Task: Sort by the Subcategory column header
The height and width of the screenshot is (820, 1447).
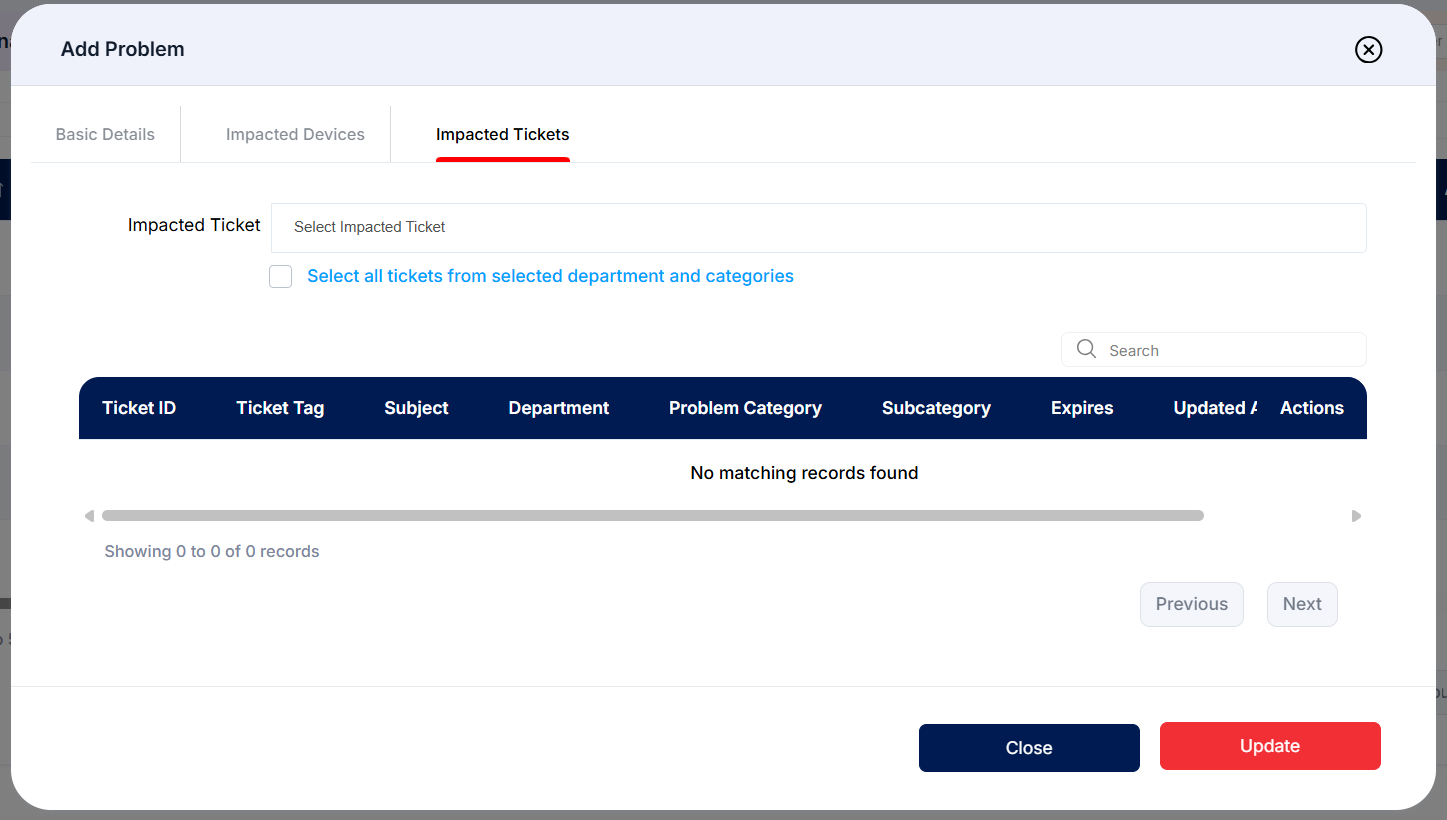Action: click(x=936, y=408)
